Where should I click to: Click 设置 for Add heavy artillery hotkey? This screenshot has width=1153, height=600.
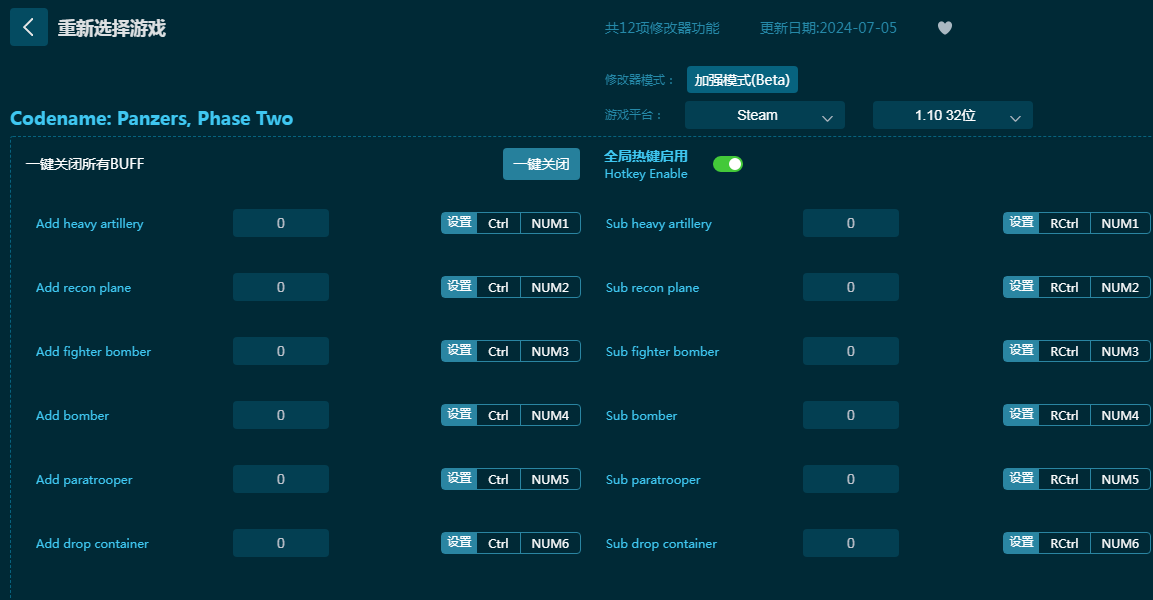coord(460,223)
